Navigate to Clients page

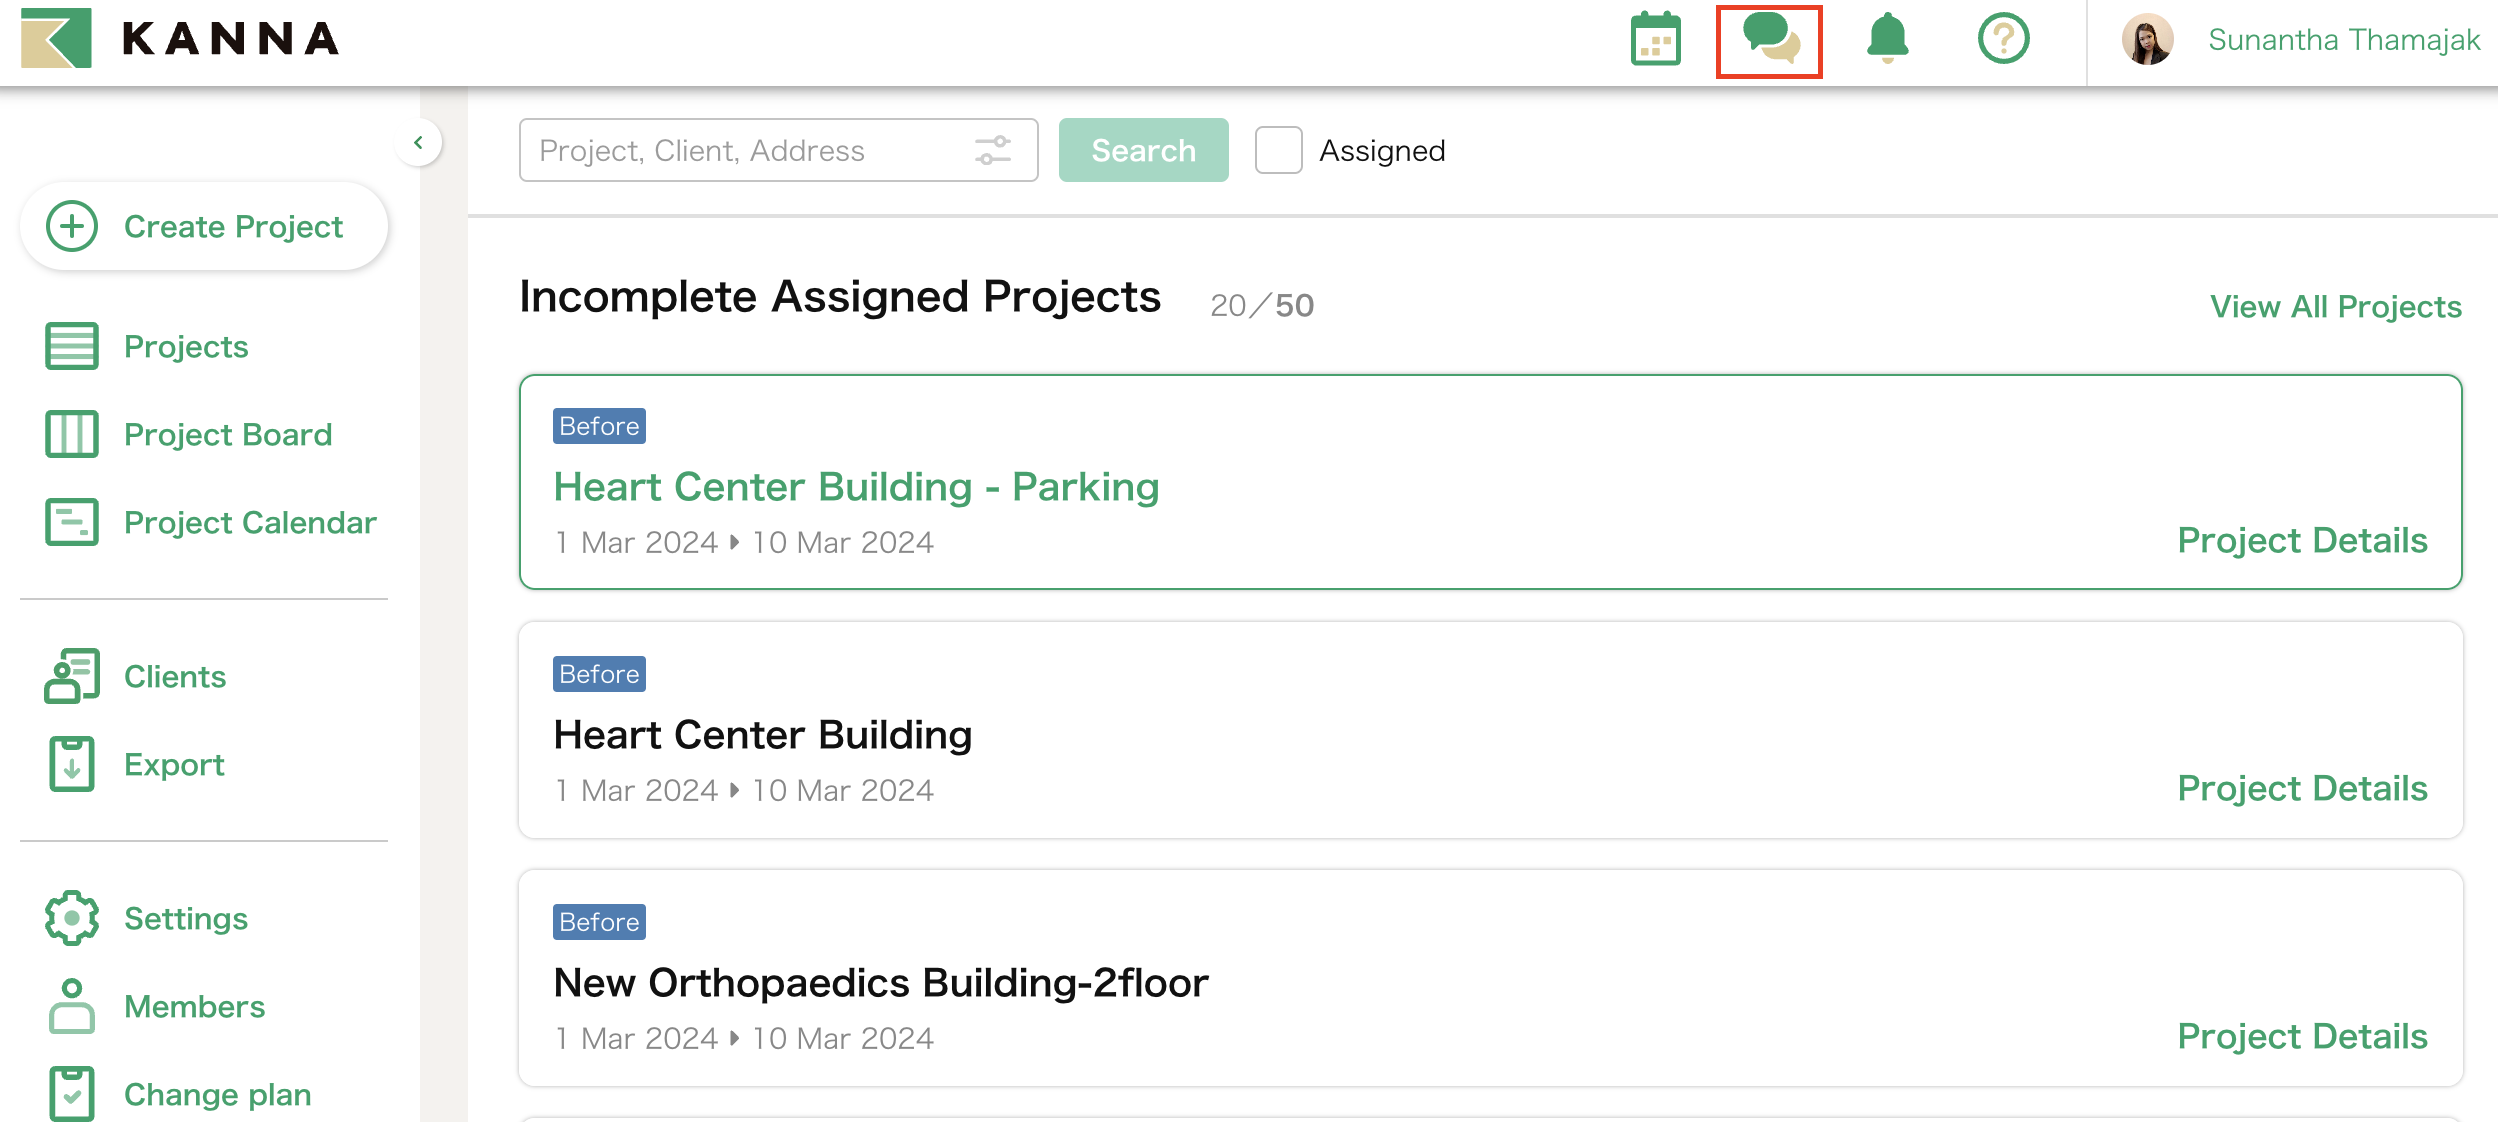[x=174, y=676]
